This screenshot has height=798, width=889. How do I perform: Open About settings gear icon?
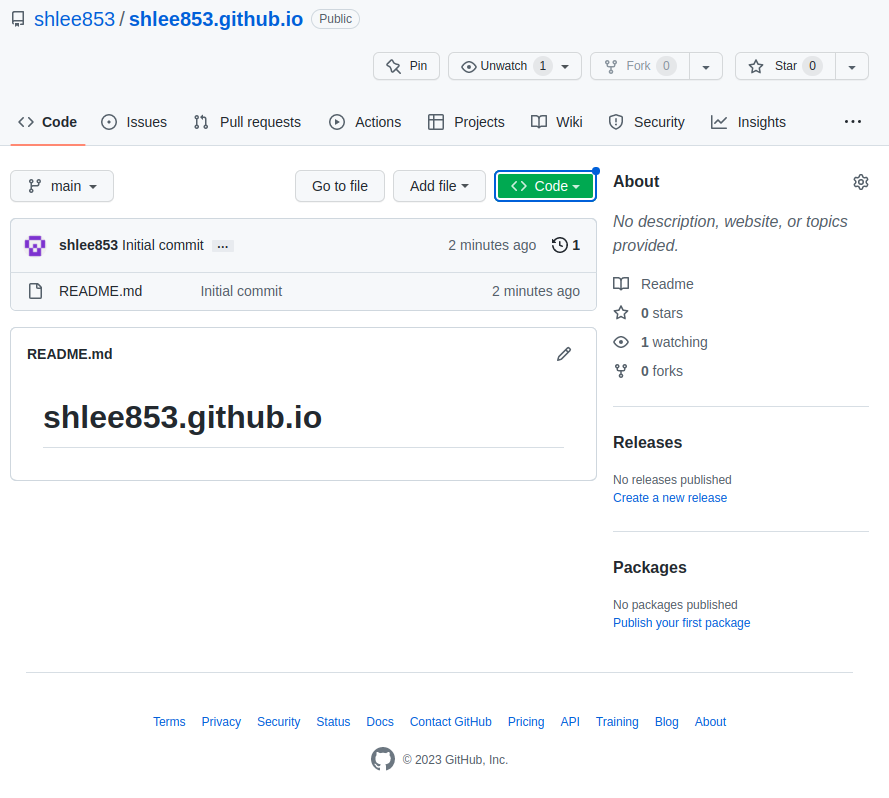coord(861,182)
